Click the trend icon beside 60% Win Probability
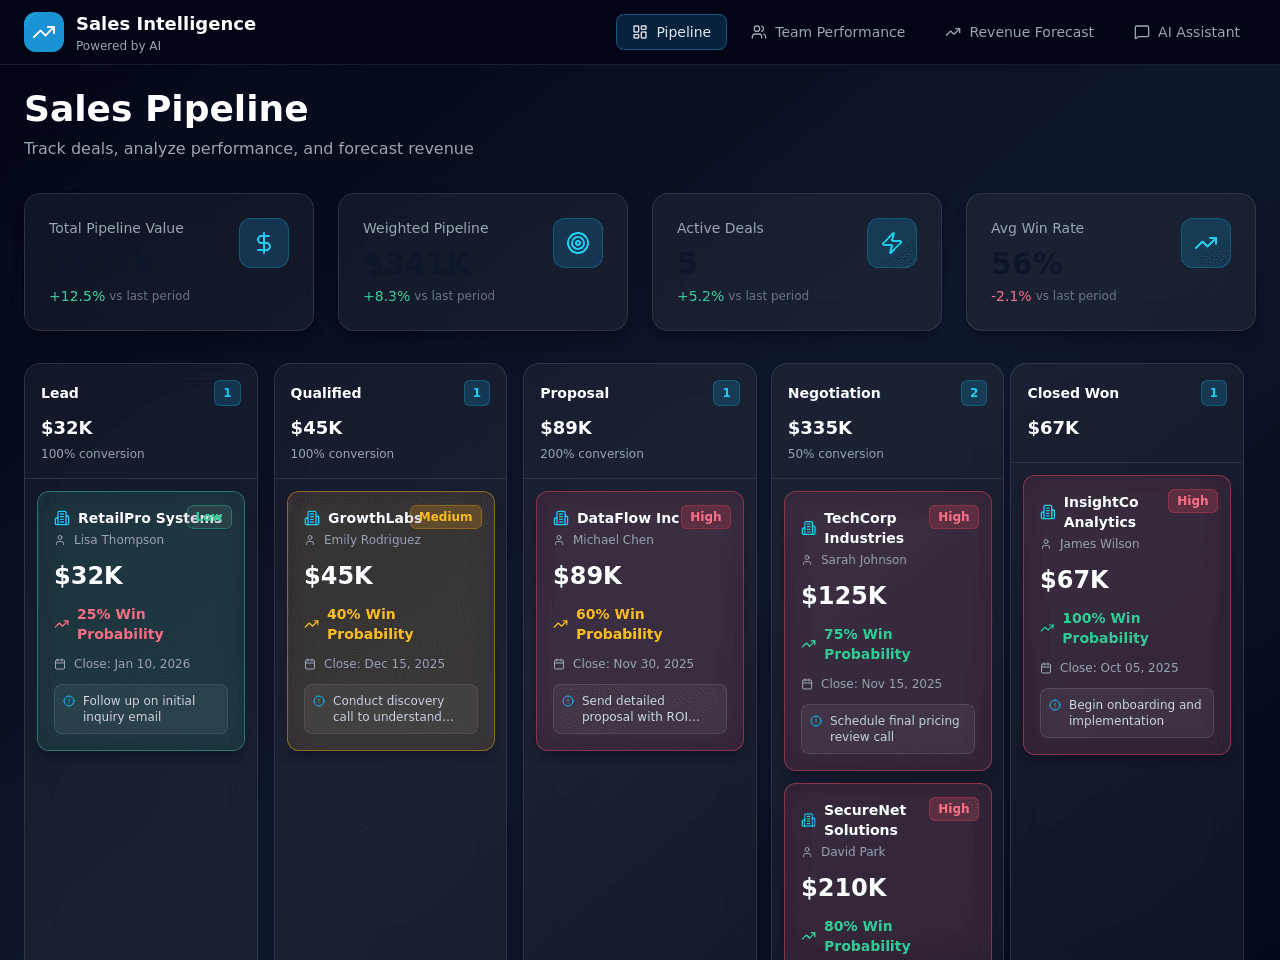 click(561, 624)
